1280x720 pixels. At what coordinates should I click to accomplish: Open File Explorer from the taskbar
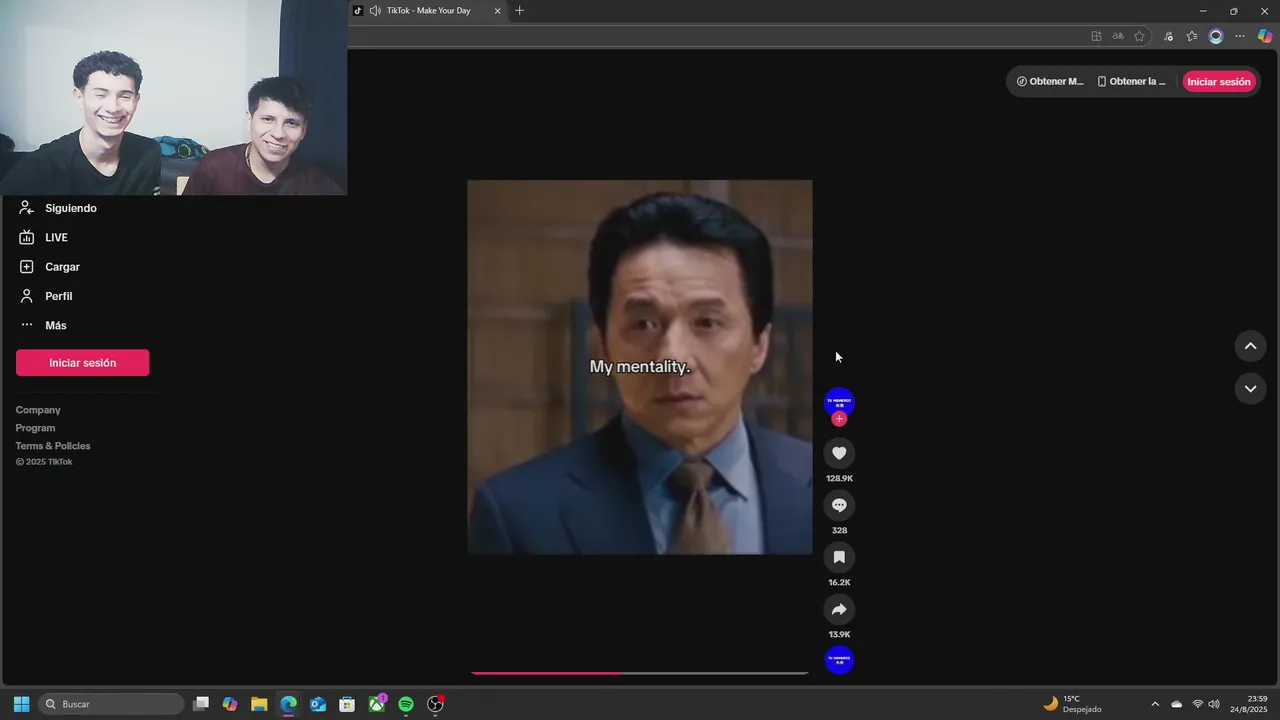[259, 704]
